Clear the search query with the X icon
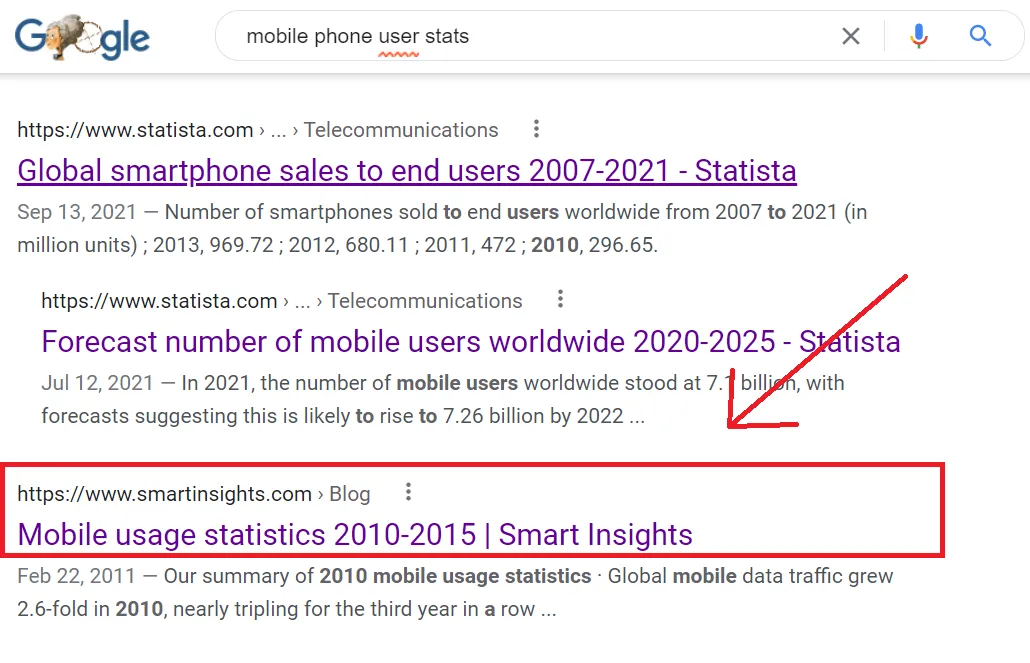1030x663 pixels. (850, 37)
